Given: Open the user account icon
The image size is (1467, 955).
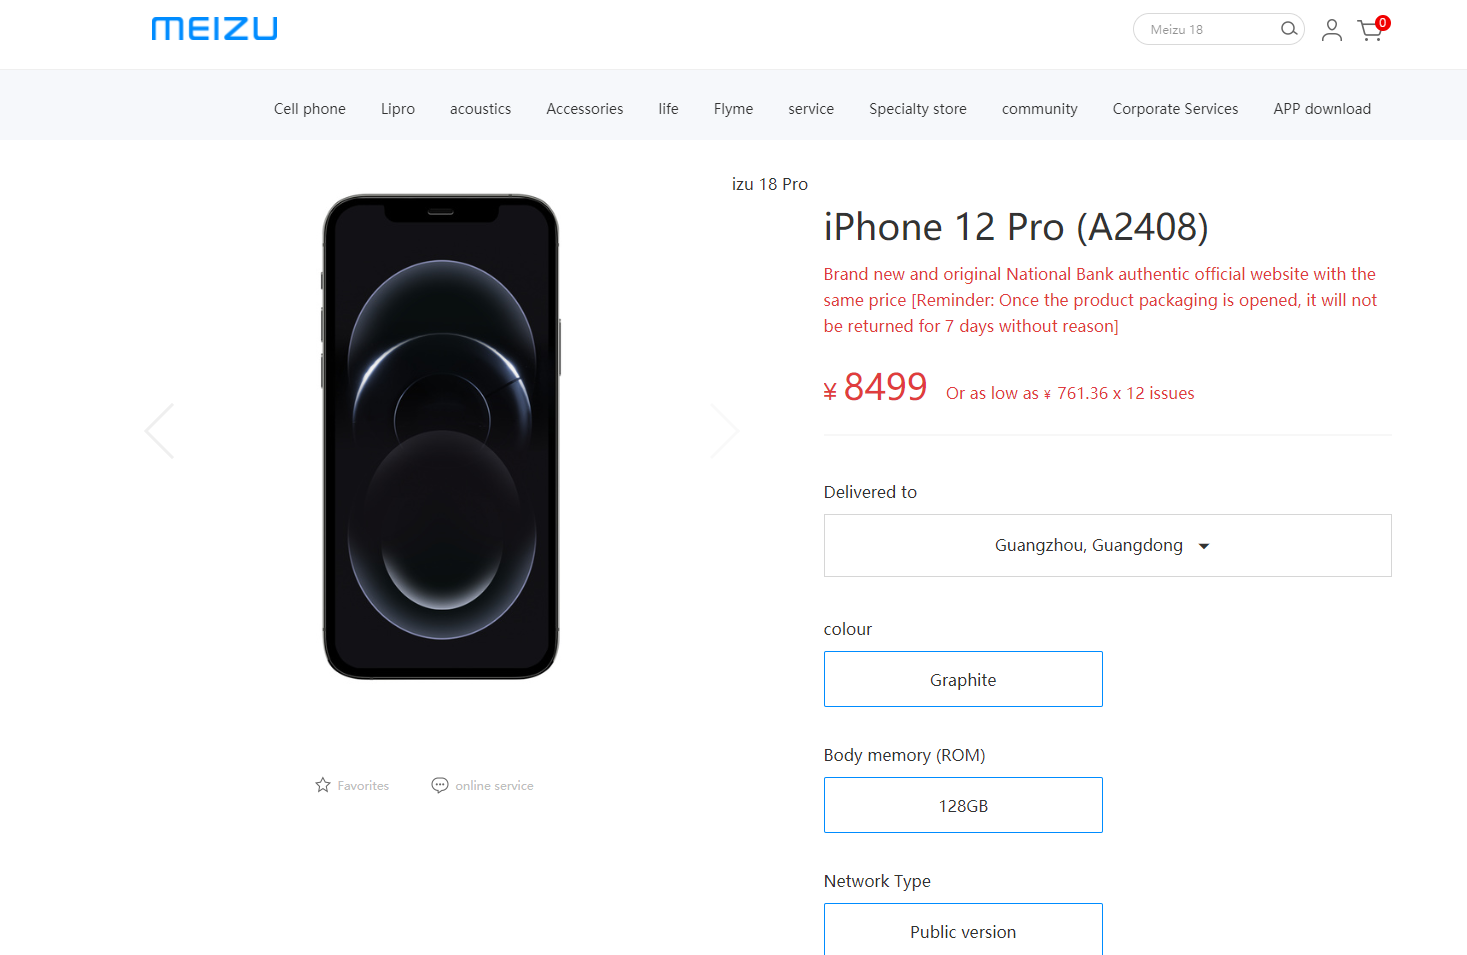Looking at the screenshot, I should (x=1332, y=30).
